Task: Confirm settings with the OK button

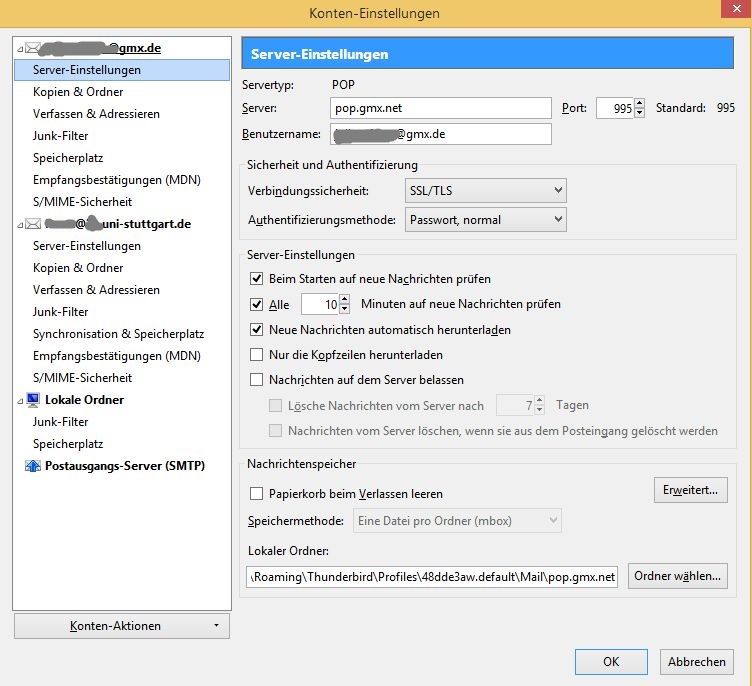Action: pyautogui.click(x=611, y=662)
